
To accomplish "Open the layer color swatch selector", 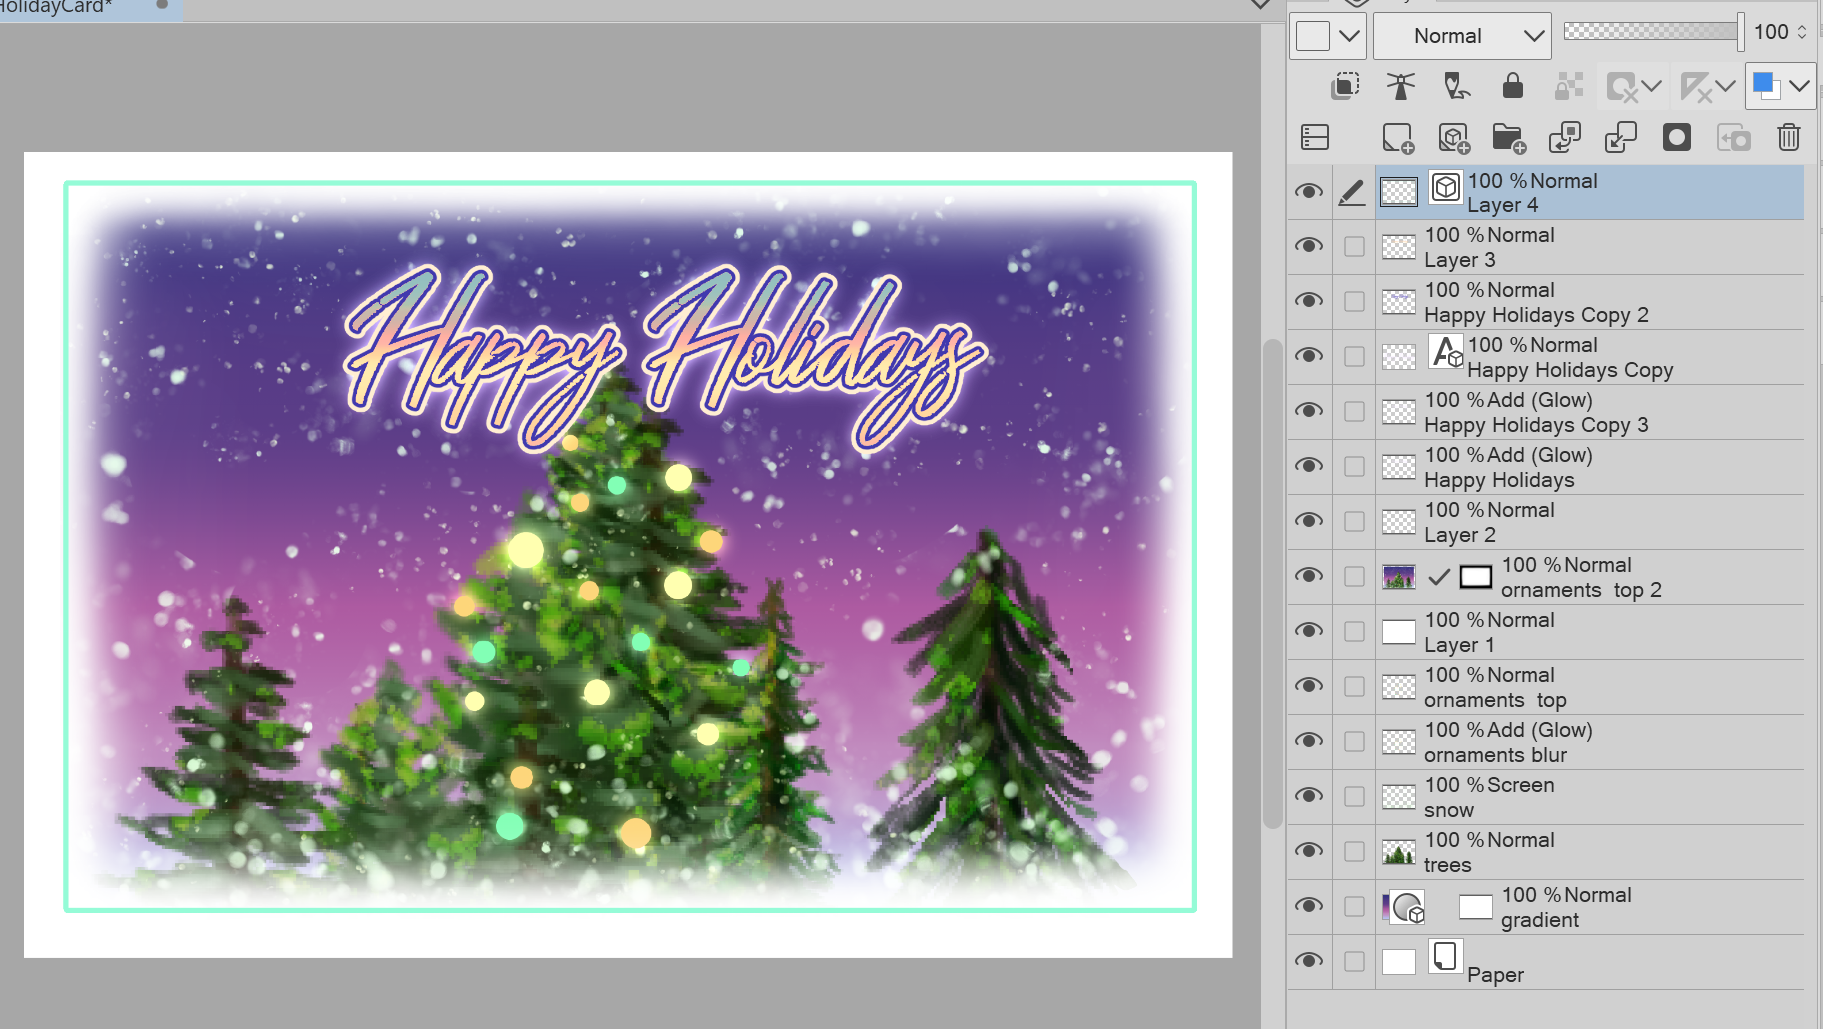I will (1766, 86).
